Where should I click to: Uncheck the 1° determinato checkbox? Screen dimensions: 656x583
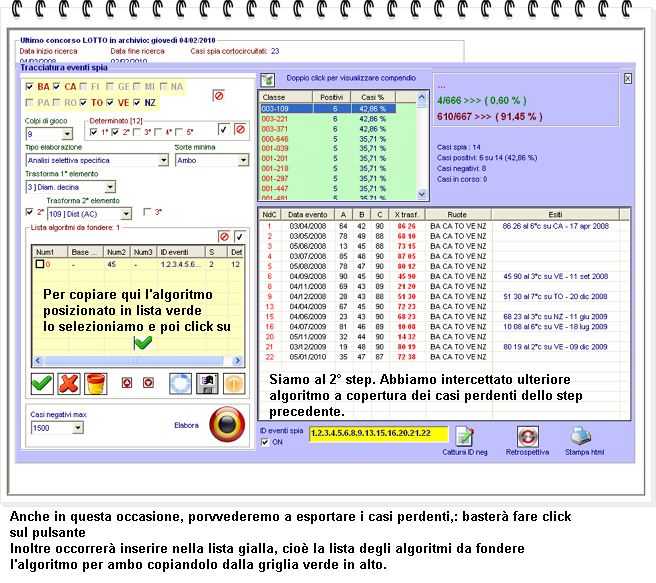(94, 132)
